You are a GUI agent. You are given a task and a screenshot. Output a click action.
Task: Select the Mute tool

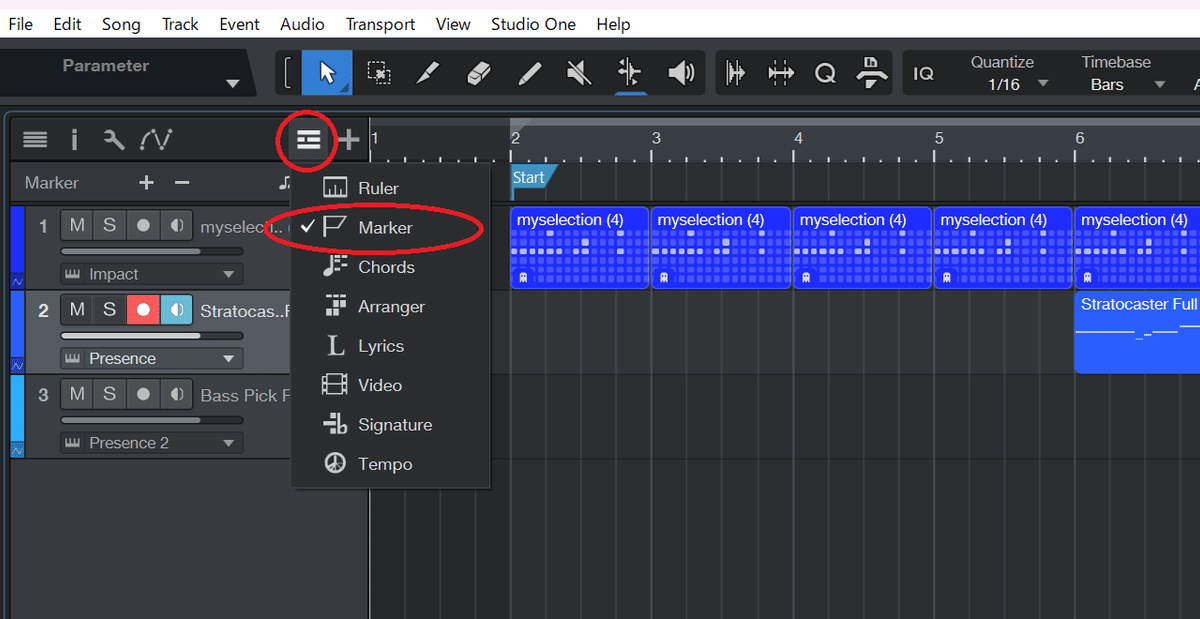click(578, 72)
